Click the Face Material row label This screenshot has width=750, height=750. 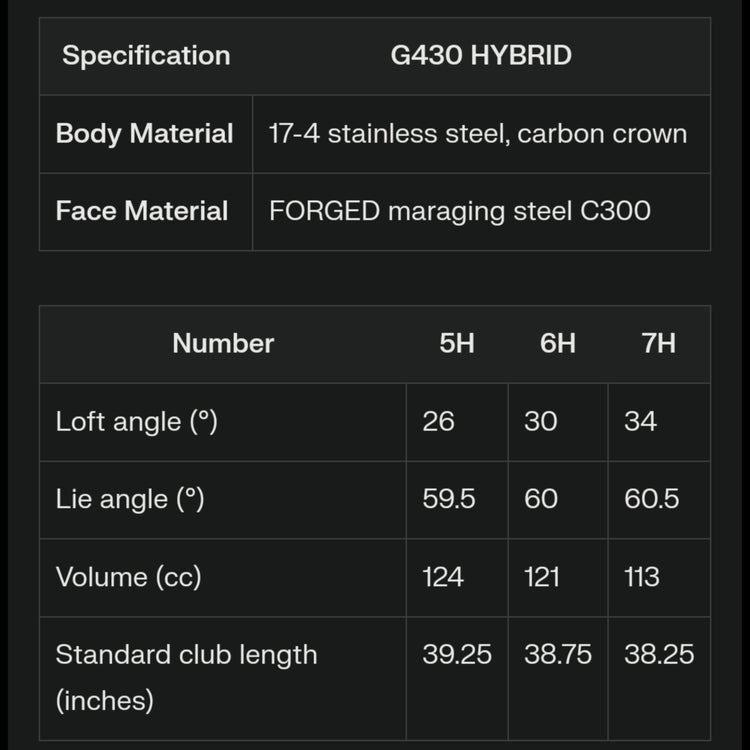(142, 212)
